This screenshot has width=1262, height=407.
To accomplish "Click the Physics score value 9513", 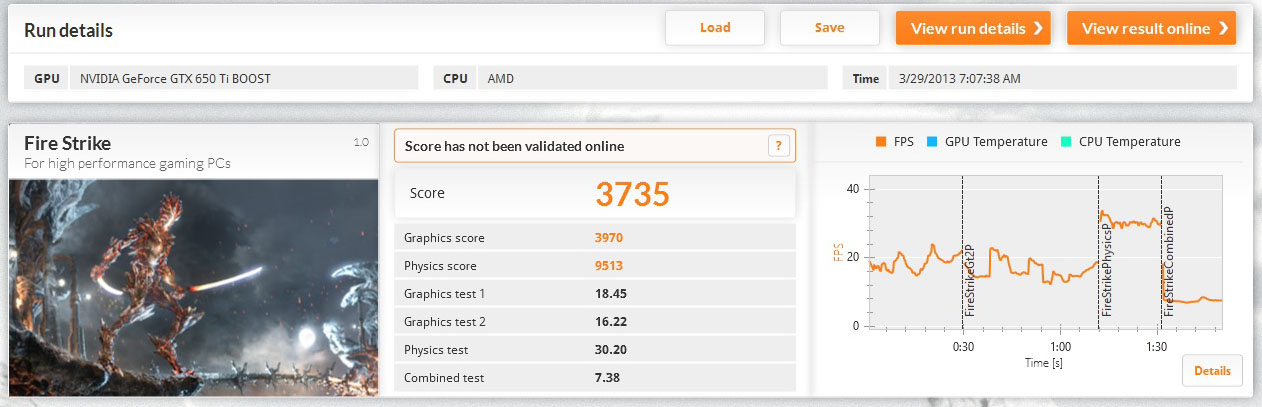I will click(610, 266).
